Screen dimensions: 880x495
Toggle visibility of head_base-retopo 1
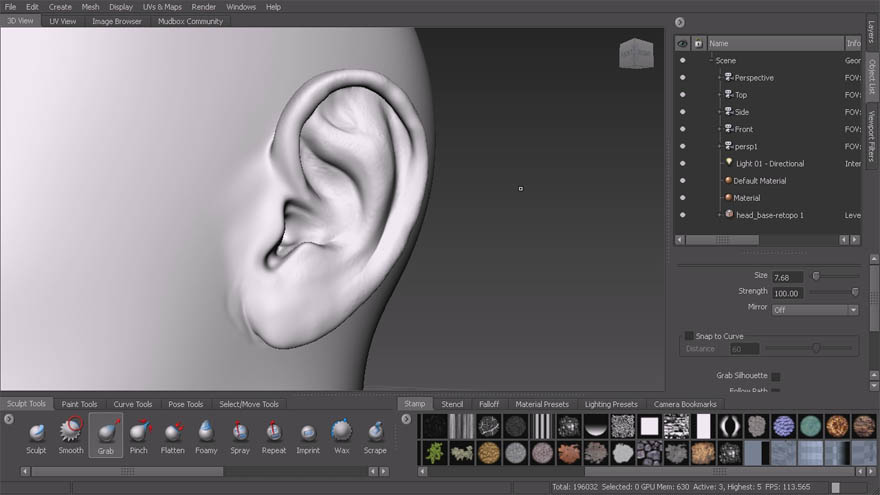[682, 214]
